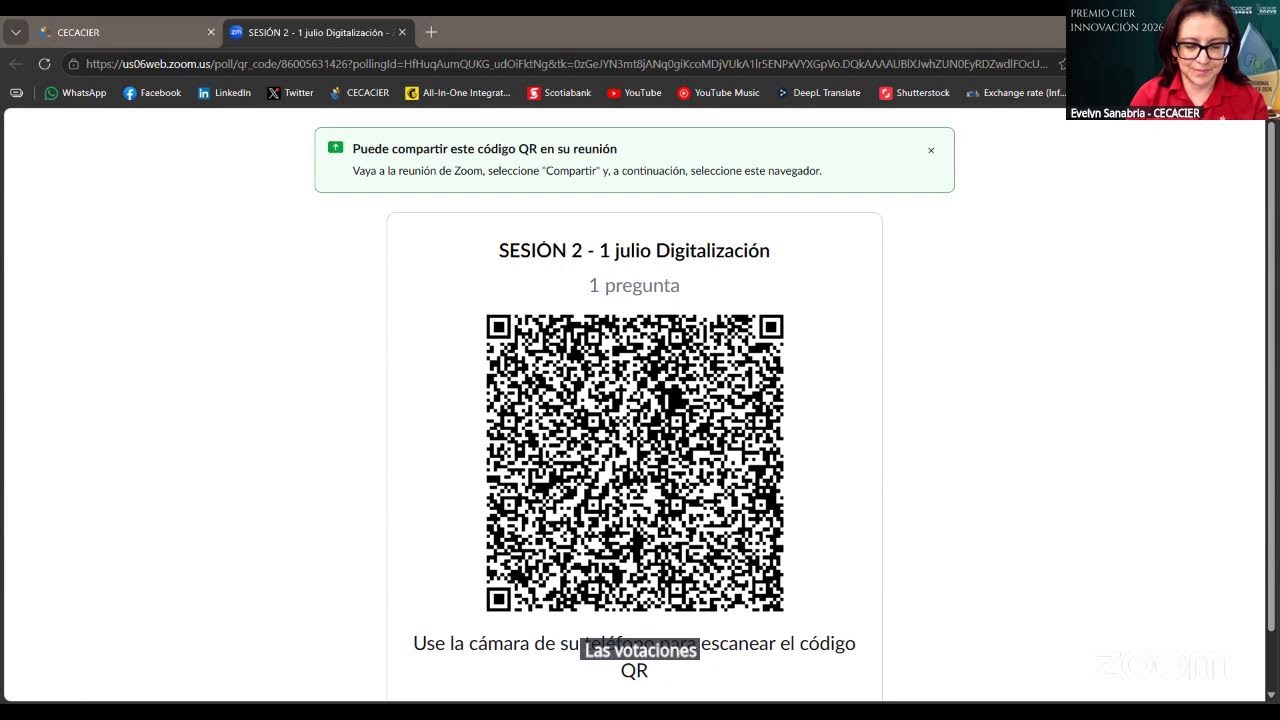This screenshot has width=1280, height=720.
Task: Close the SESIÓN 2 Digitalización tab
Action: coord(402,32)
